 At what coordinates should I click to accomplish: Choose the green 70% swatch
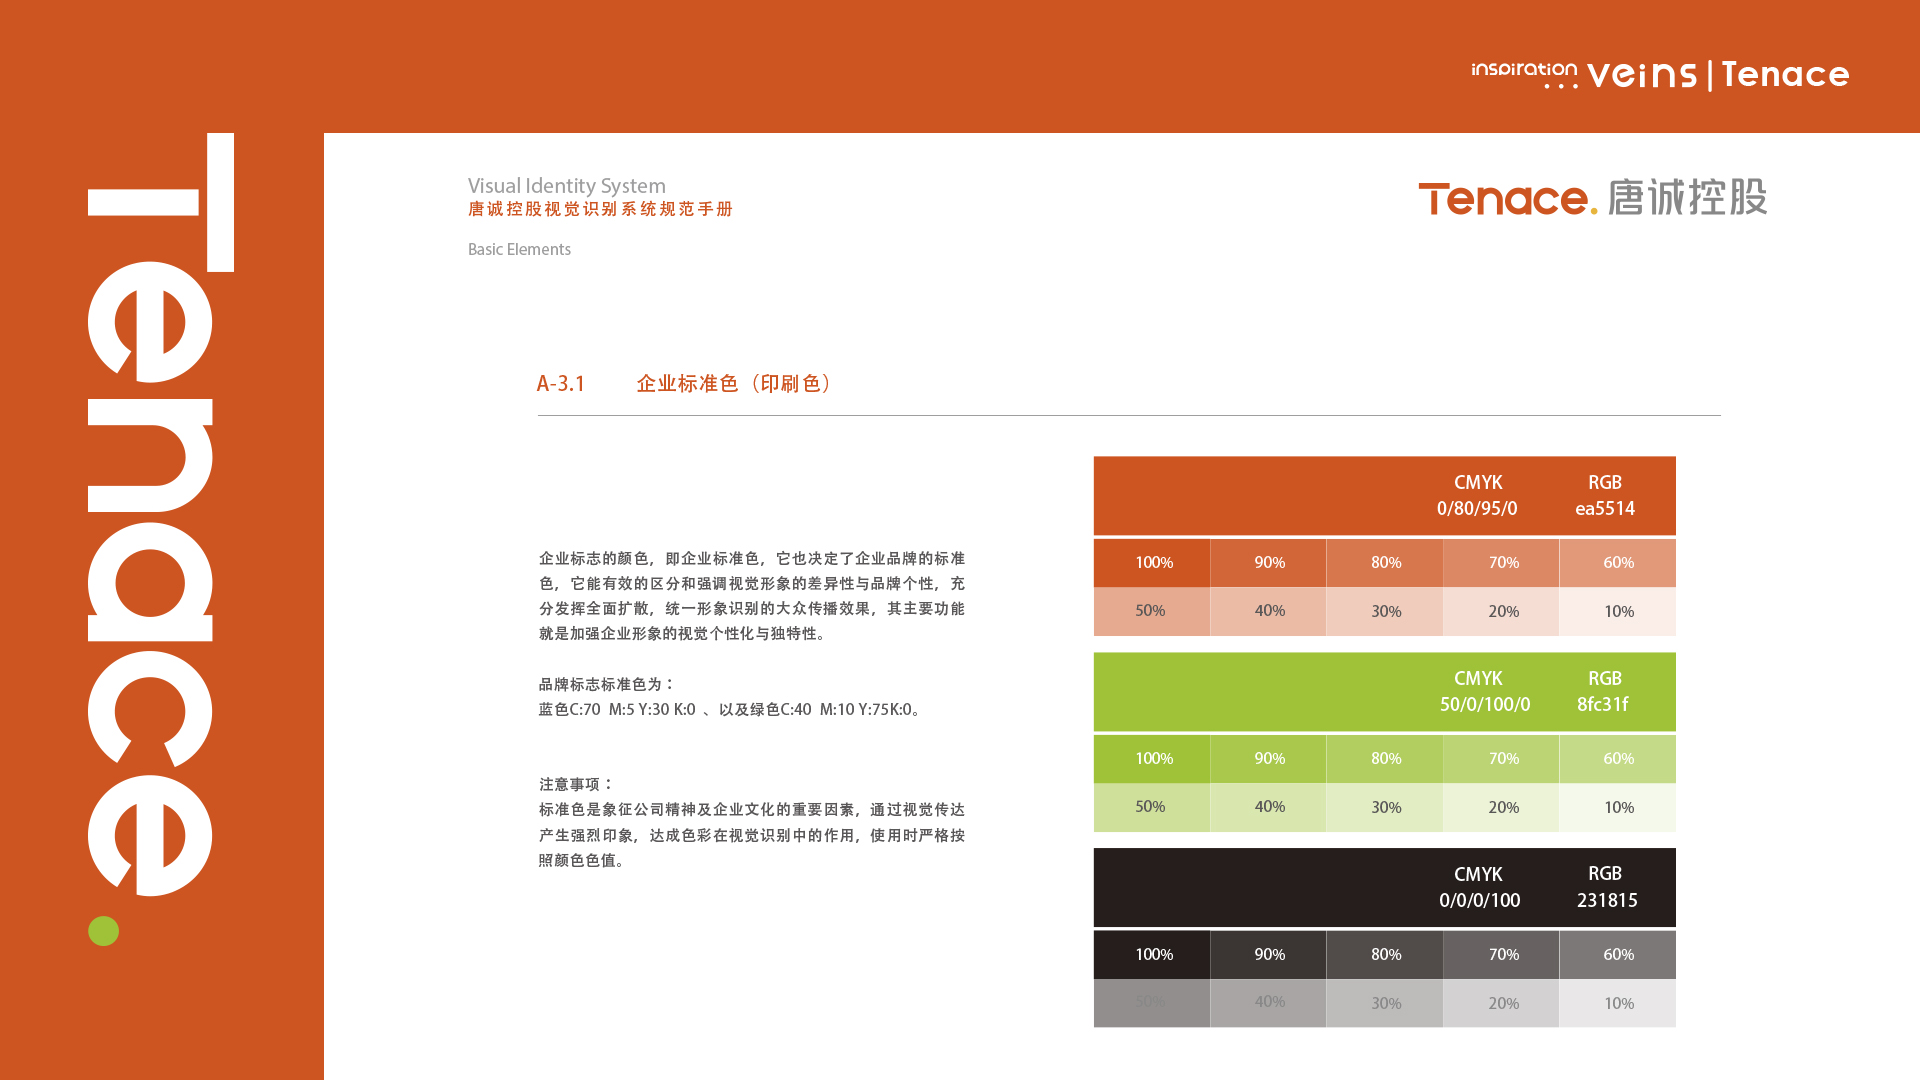pos(1501,759)
